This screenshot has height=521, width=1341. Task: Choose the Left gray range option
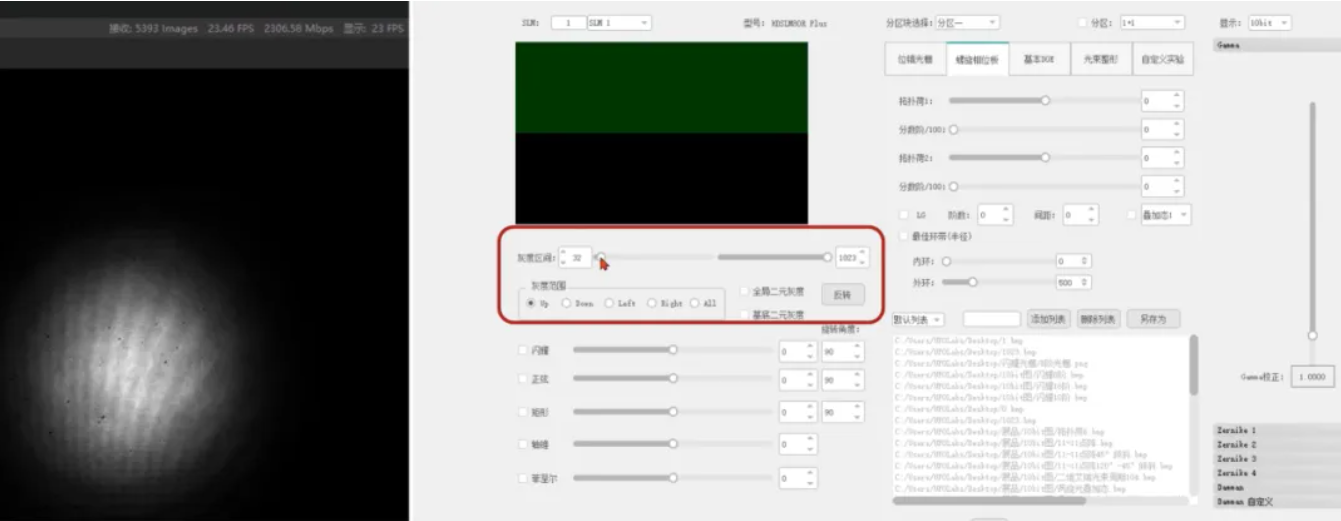tap(609, 303)
